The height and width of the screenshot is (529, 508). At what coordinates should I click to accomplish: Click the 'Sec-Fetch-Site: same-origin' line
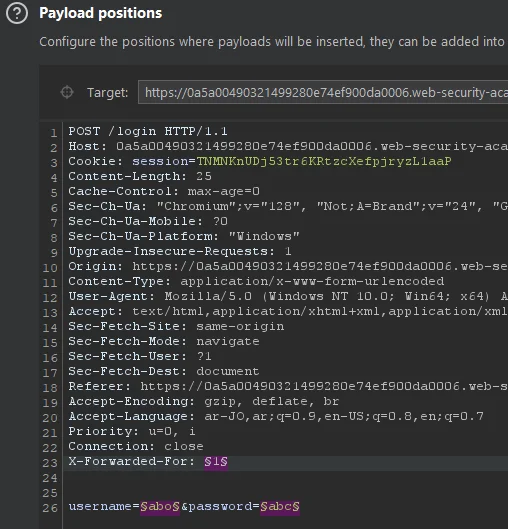pos(176,326)
